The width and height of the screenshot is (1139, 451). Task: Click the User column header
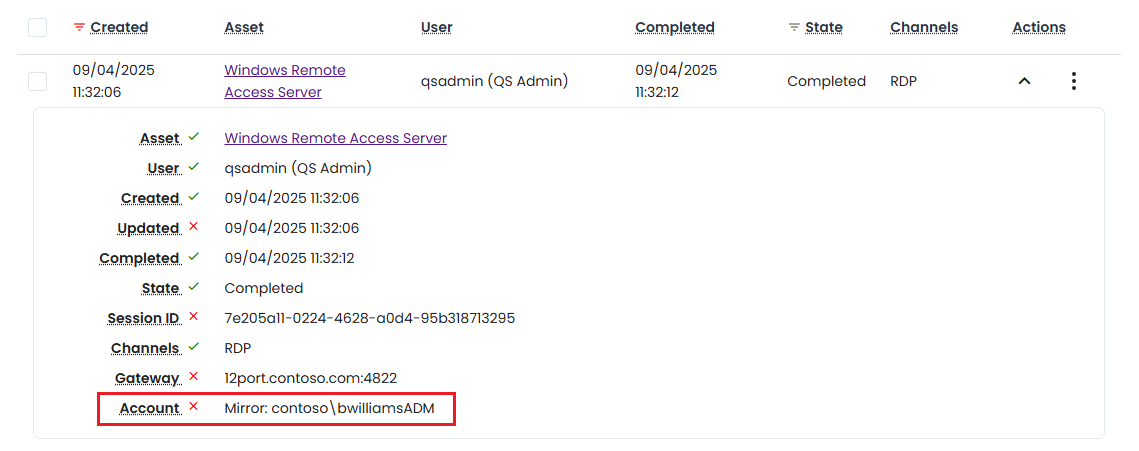click(x=436, y=28)
